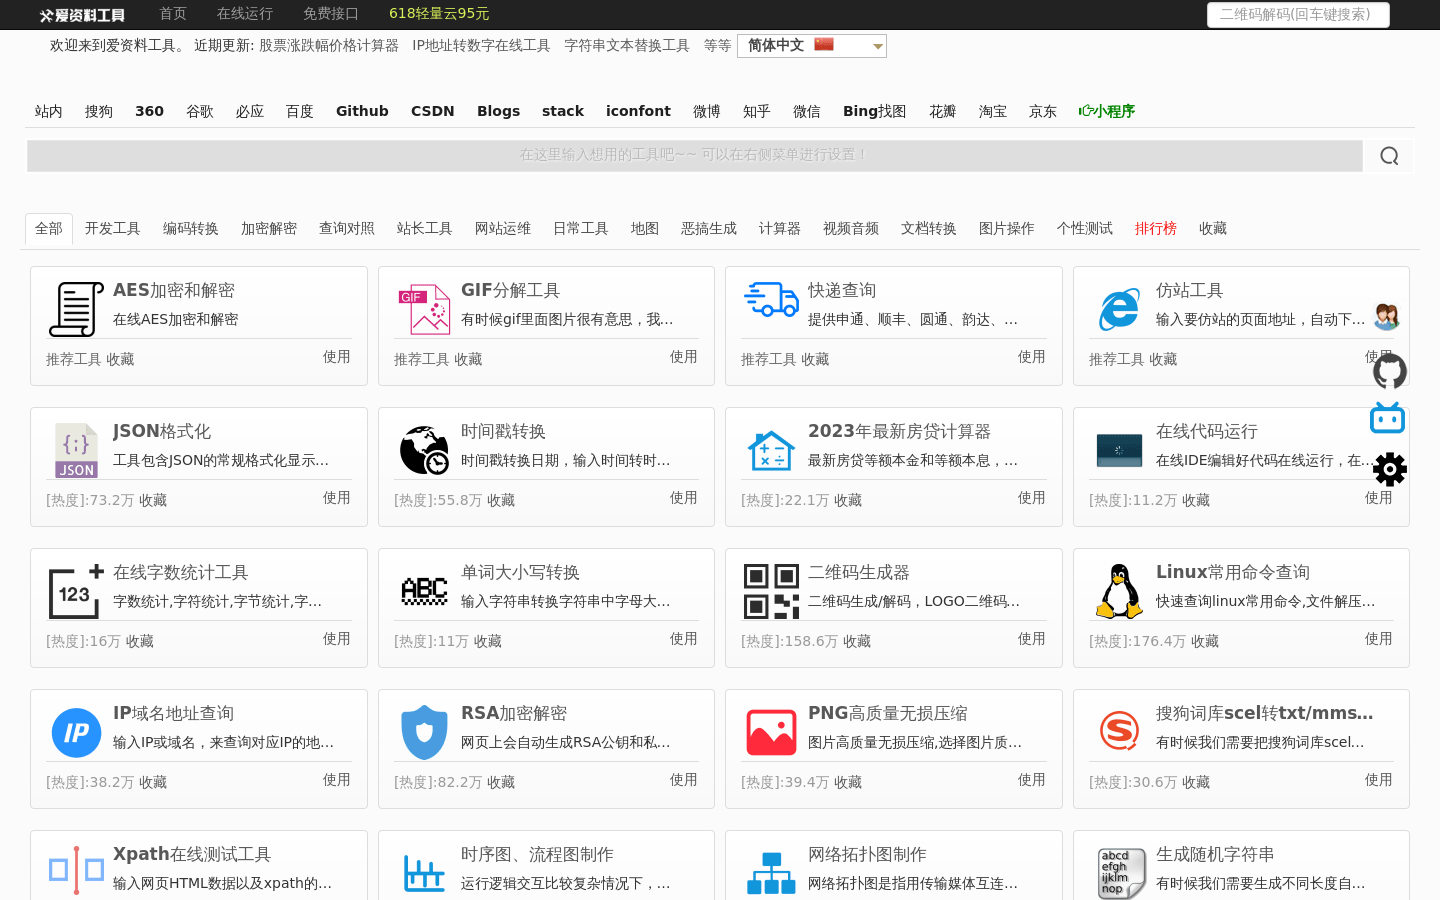Click the 618轻量云95元 promo link
Viewport: 1440px width, 900px height.
click(x=439, y=14)
